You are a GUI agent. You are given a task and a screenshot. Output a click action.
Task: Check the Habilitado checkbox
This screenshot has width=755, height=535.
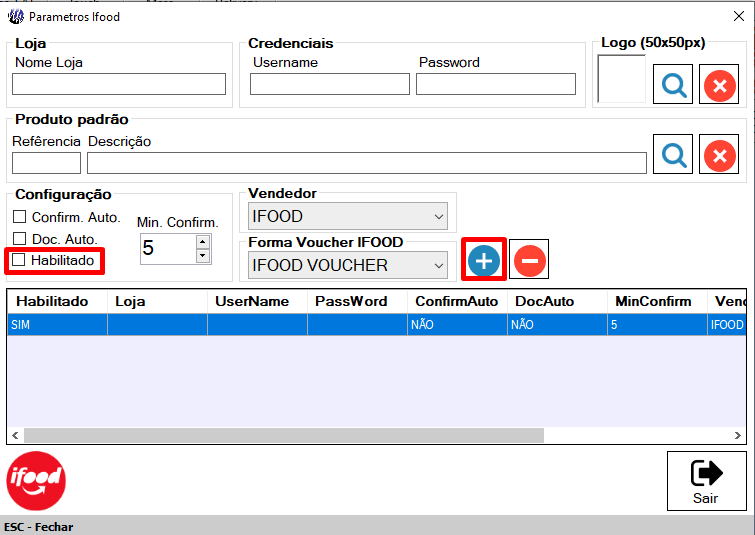[x=18, y=260]
